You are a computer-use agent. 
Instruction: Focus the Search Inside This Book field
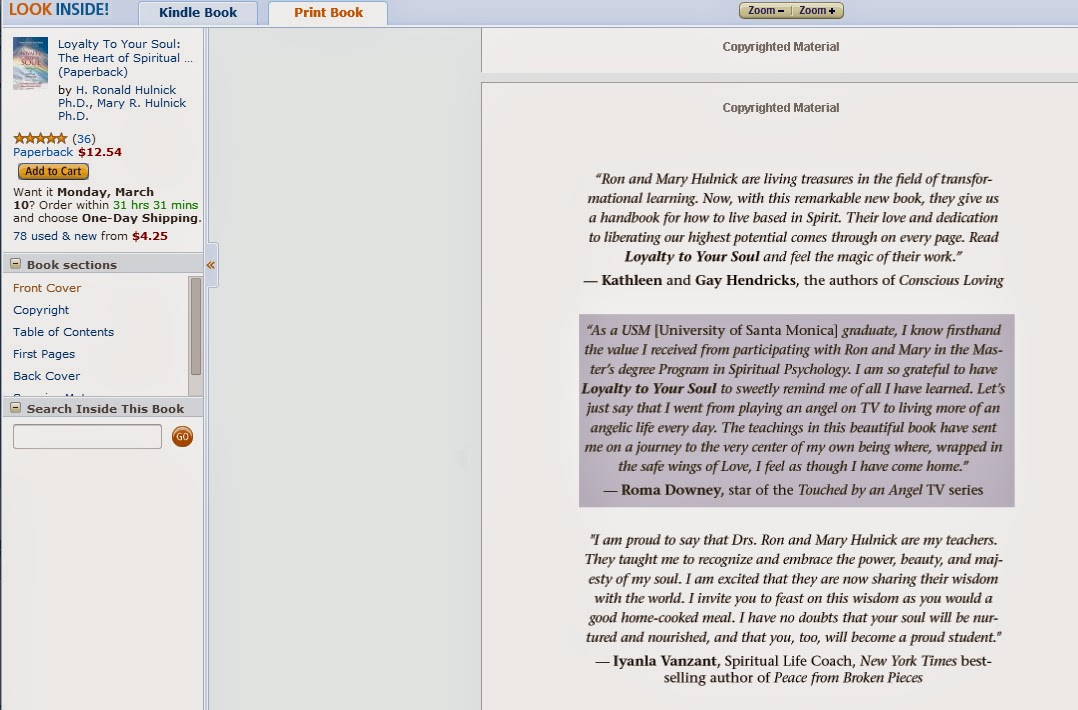(x=87, y=436)
